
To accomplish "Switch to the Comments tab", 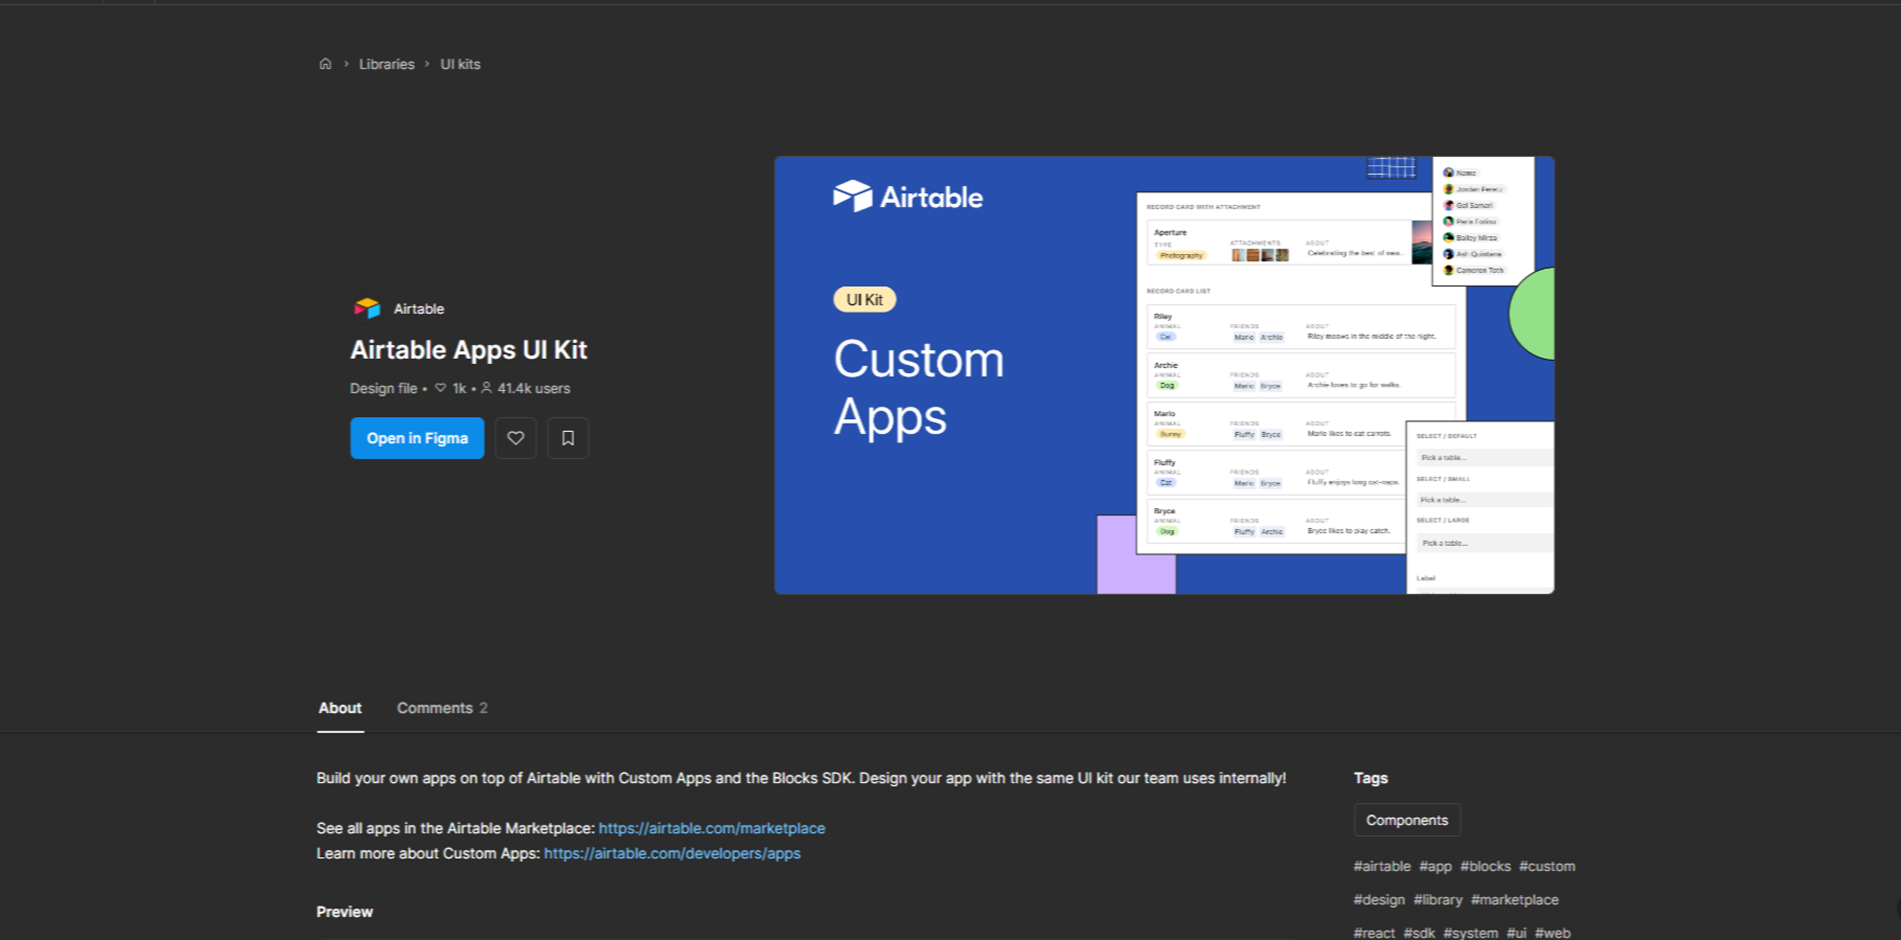I will 442,708.
